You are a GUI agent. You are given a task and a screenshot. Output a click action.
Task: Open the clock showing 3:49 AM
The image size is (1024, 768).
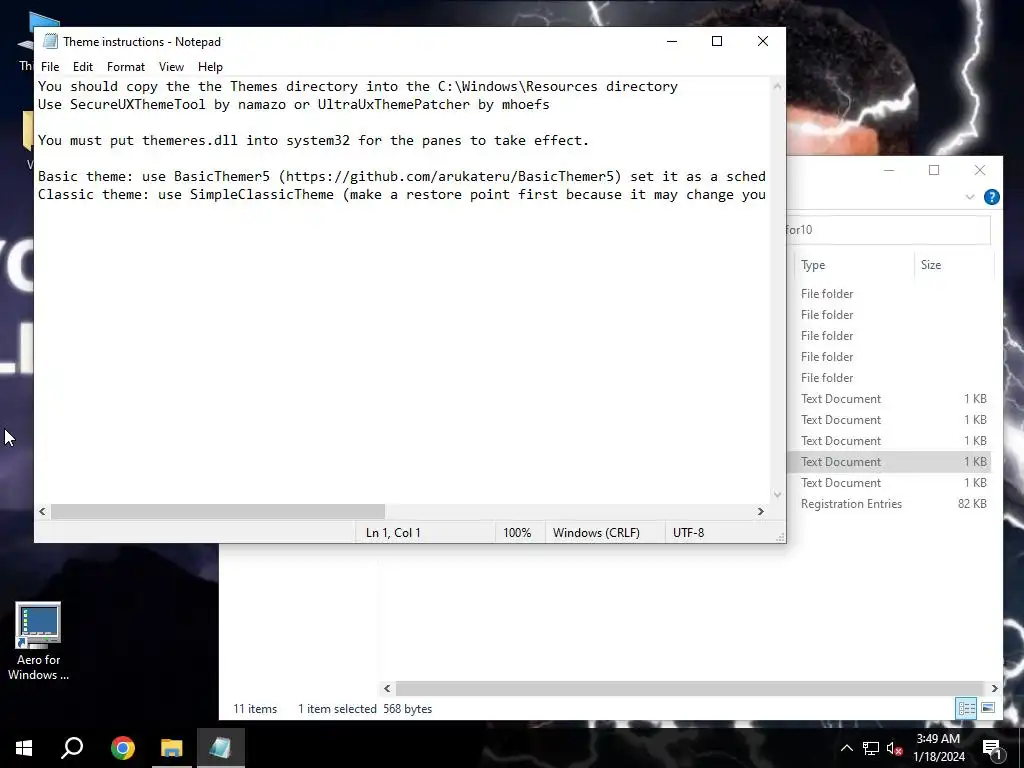(x=938, y=748)
